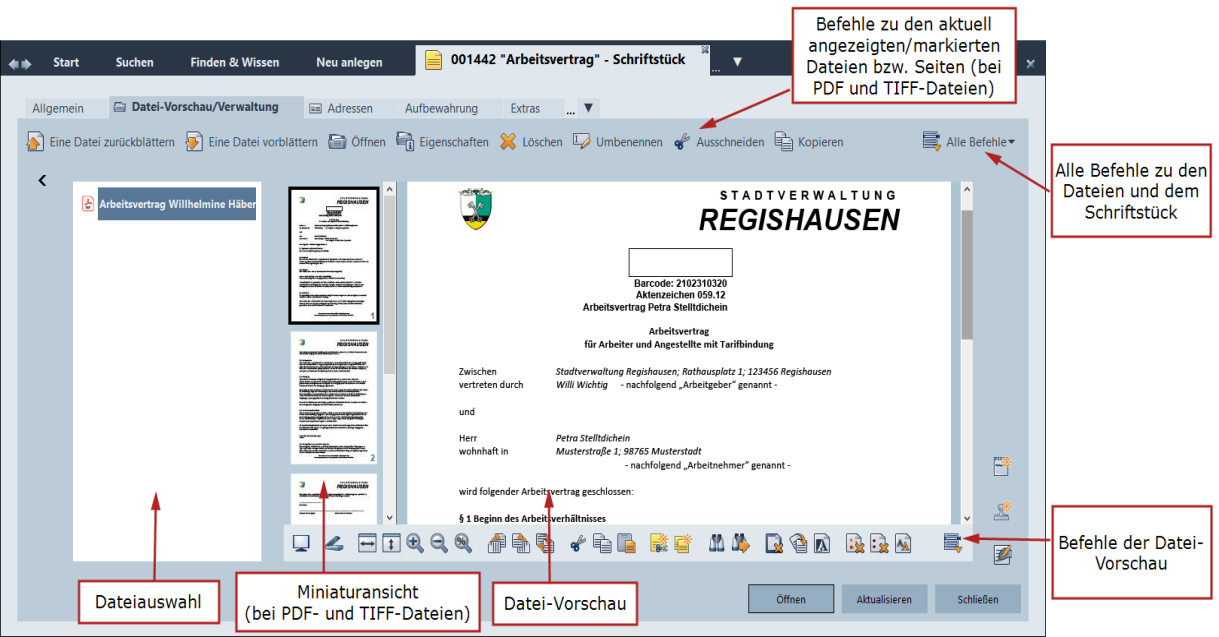Click the Aktualisieren button
The width and height of the screenshot is (1219, 637).
[x=883, y=600]
